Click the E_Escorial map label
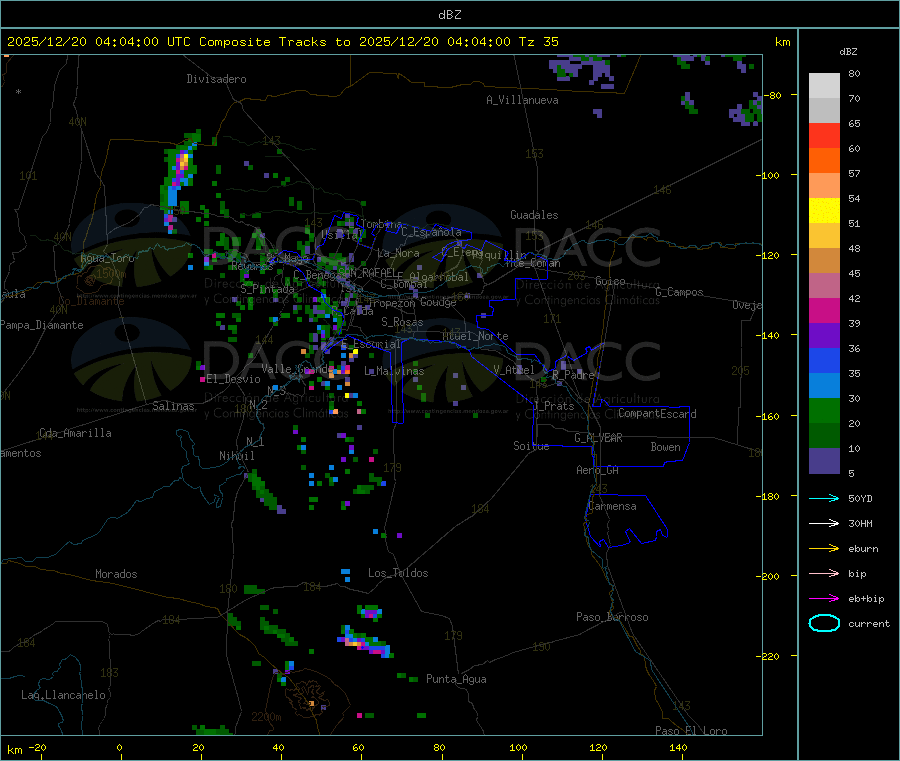The width and height of the screenshot is (900, 761). pyautogui.click(x=370, y=344)
